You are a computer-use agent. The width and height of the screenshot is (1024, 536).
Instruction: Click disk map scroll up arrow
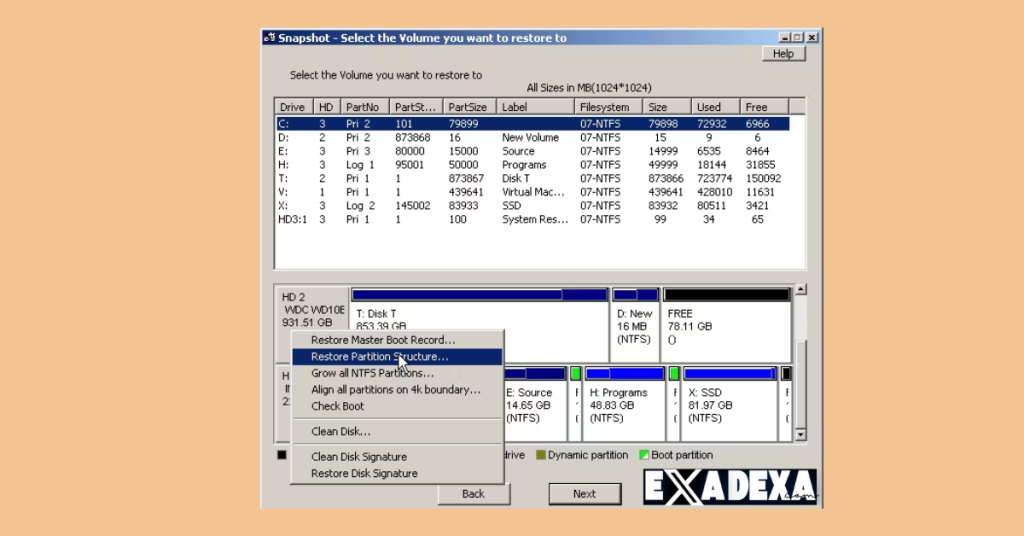(x=801, y=290)
